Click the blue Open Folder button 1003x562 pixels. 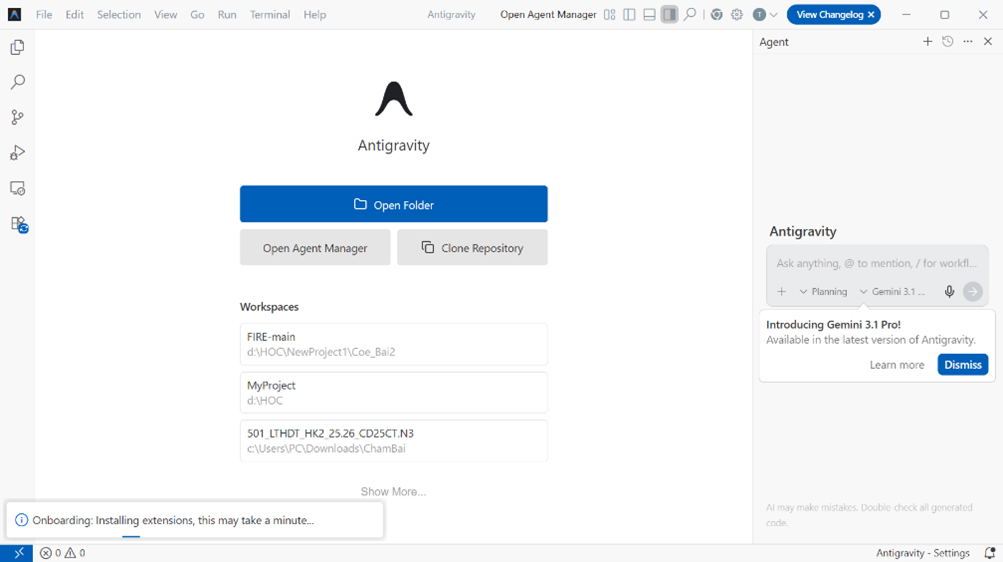pyautogui.click(x=393, y=204)
